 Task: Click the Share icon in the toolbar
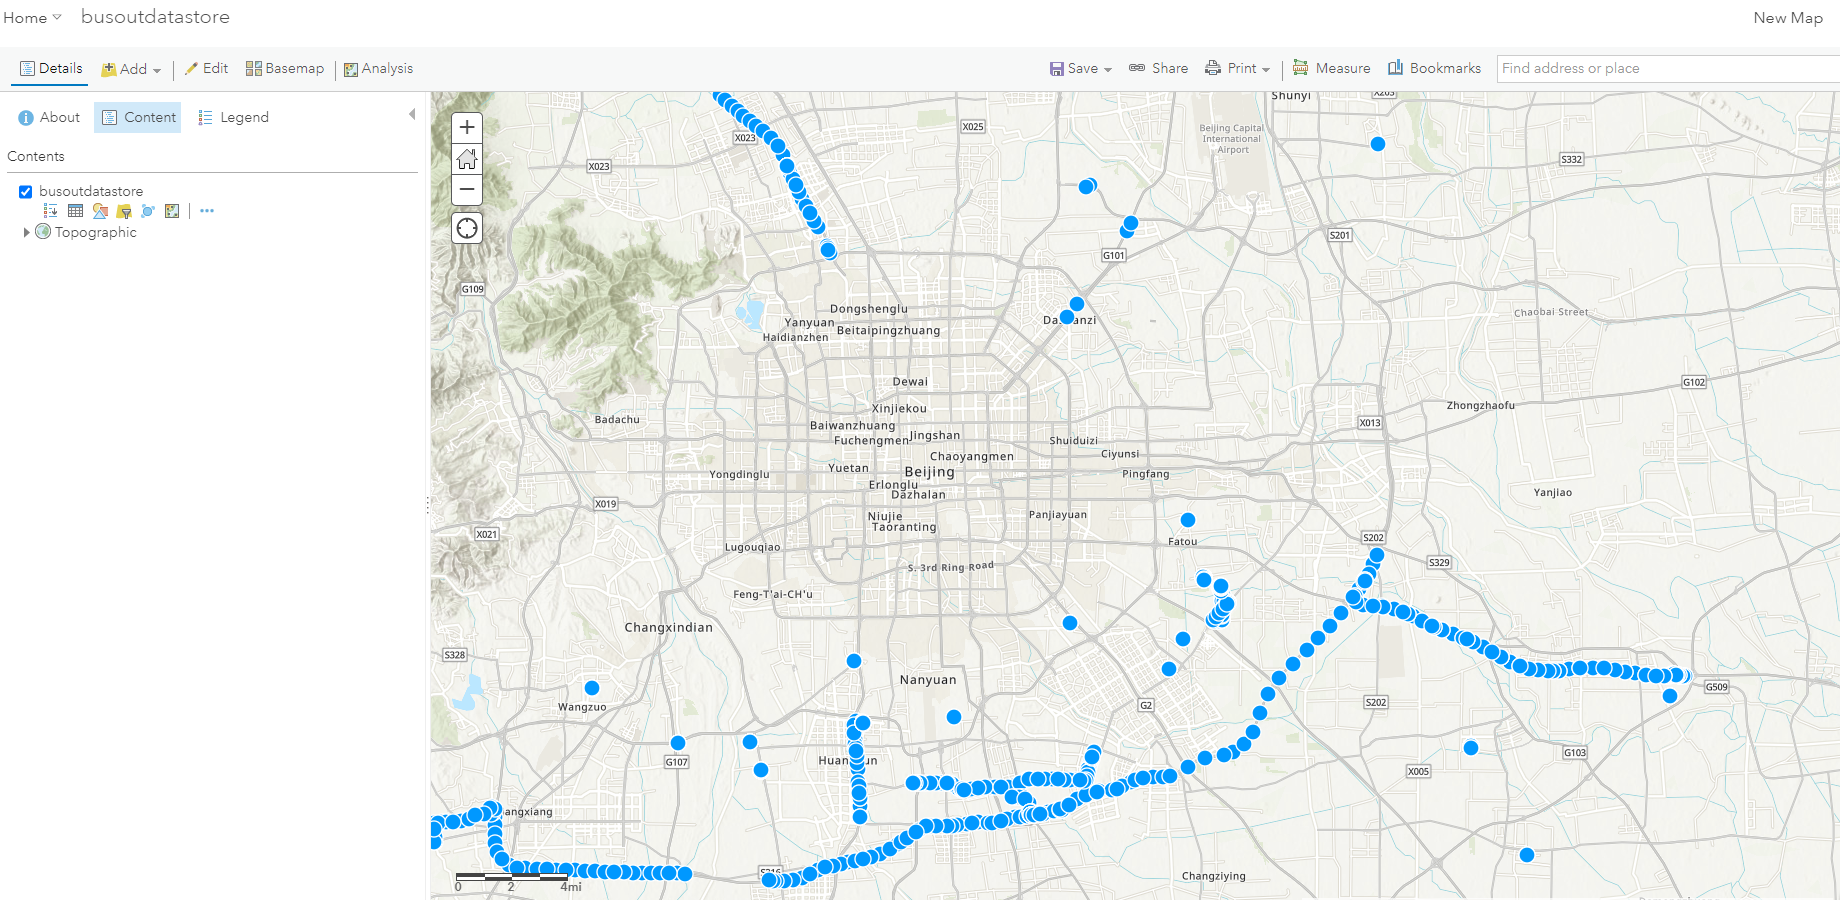pos(1158,68)
